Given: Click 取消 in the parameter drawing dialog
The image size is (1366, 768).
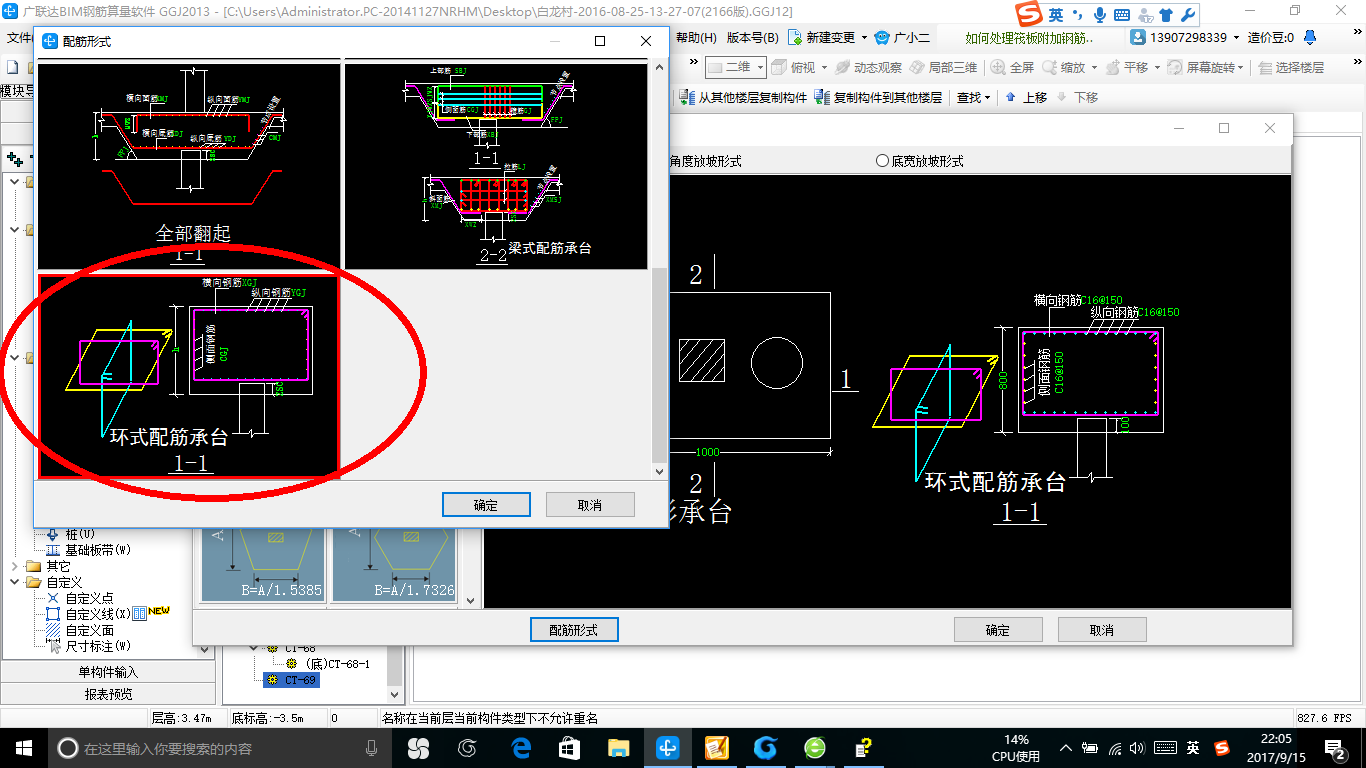Looking at the screenshot, I should tap(1102, 630).
